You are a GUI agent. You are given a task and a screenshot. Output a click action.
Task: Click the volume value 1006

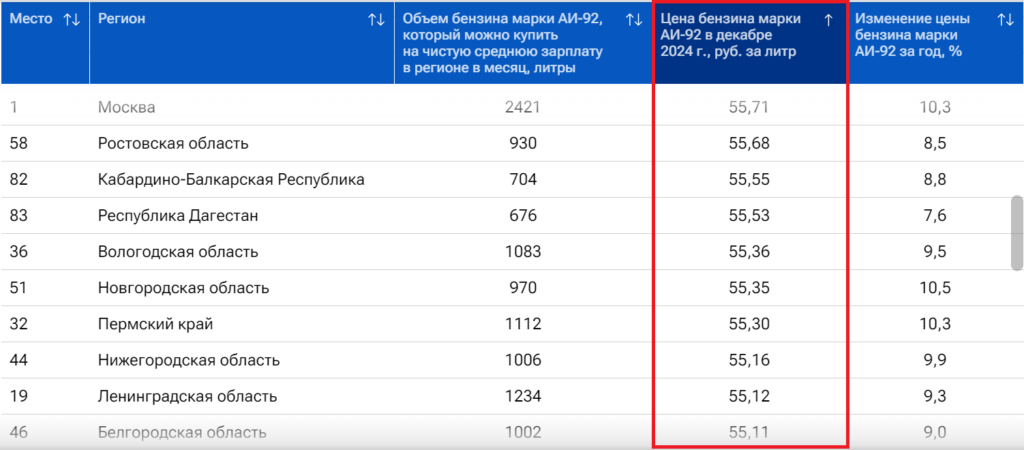coord(523,360)
